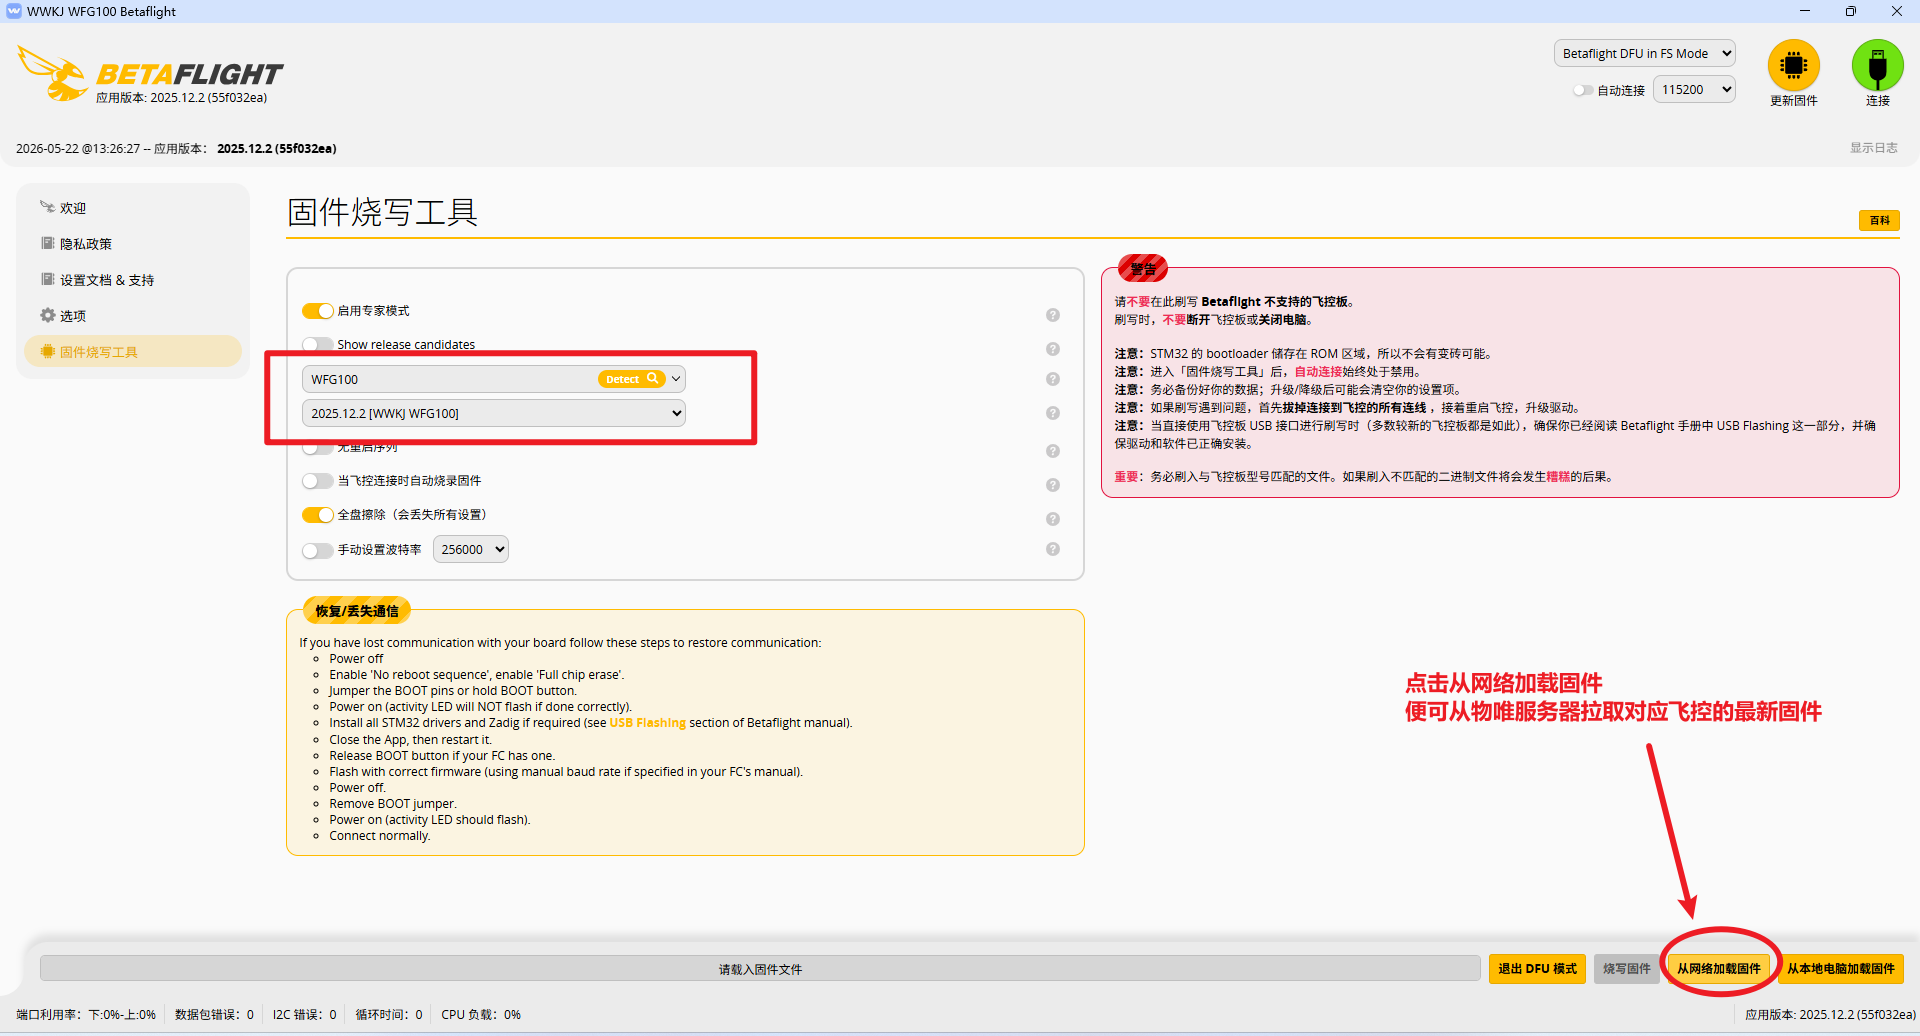Image resolution: width=1920 pixels, height=1036 pixels.
Task: Open the 选项 sidebar entry
Action: point(133,316)
